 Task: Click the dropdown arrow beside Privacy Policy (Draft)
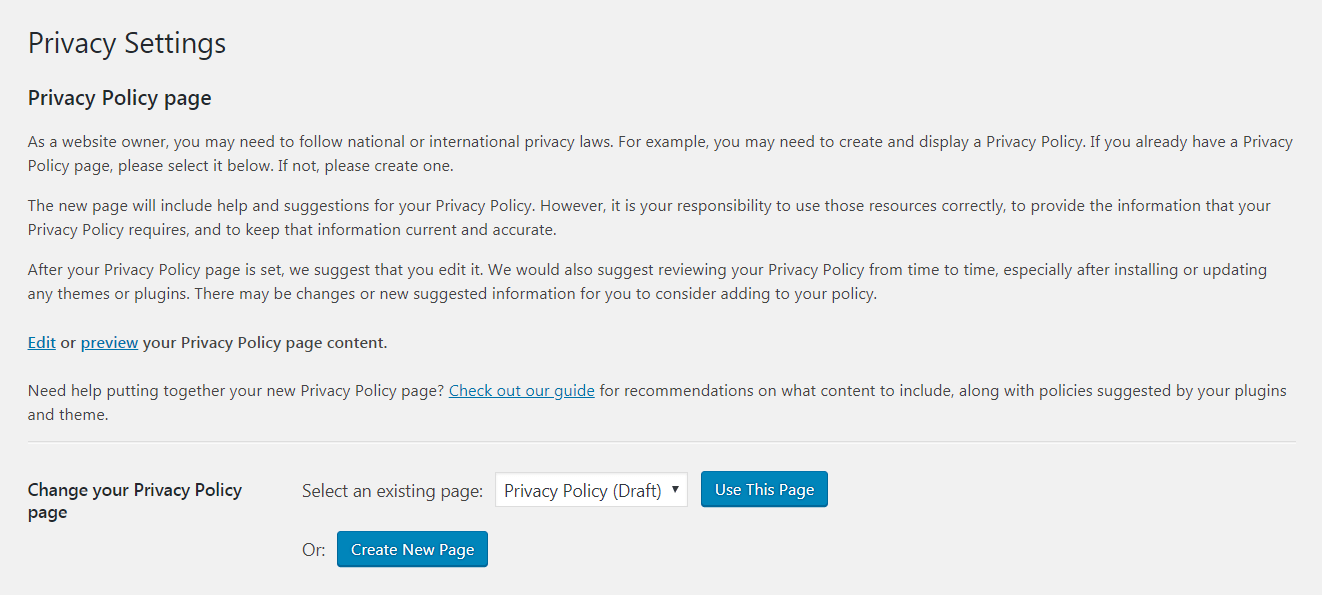coord(676,489)
